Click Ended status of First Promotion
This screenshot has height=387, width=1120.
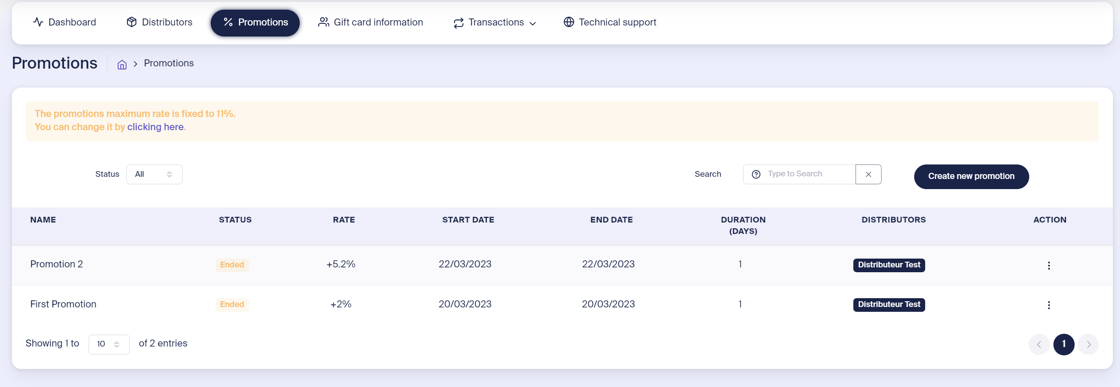click(x=232, y=305)
